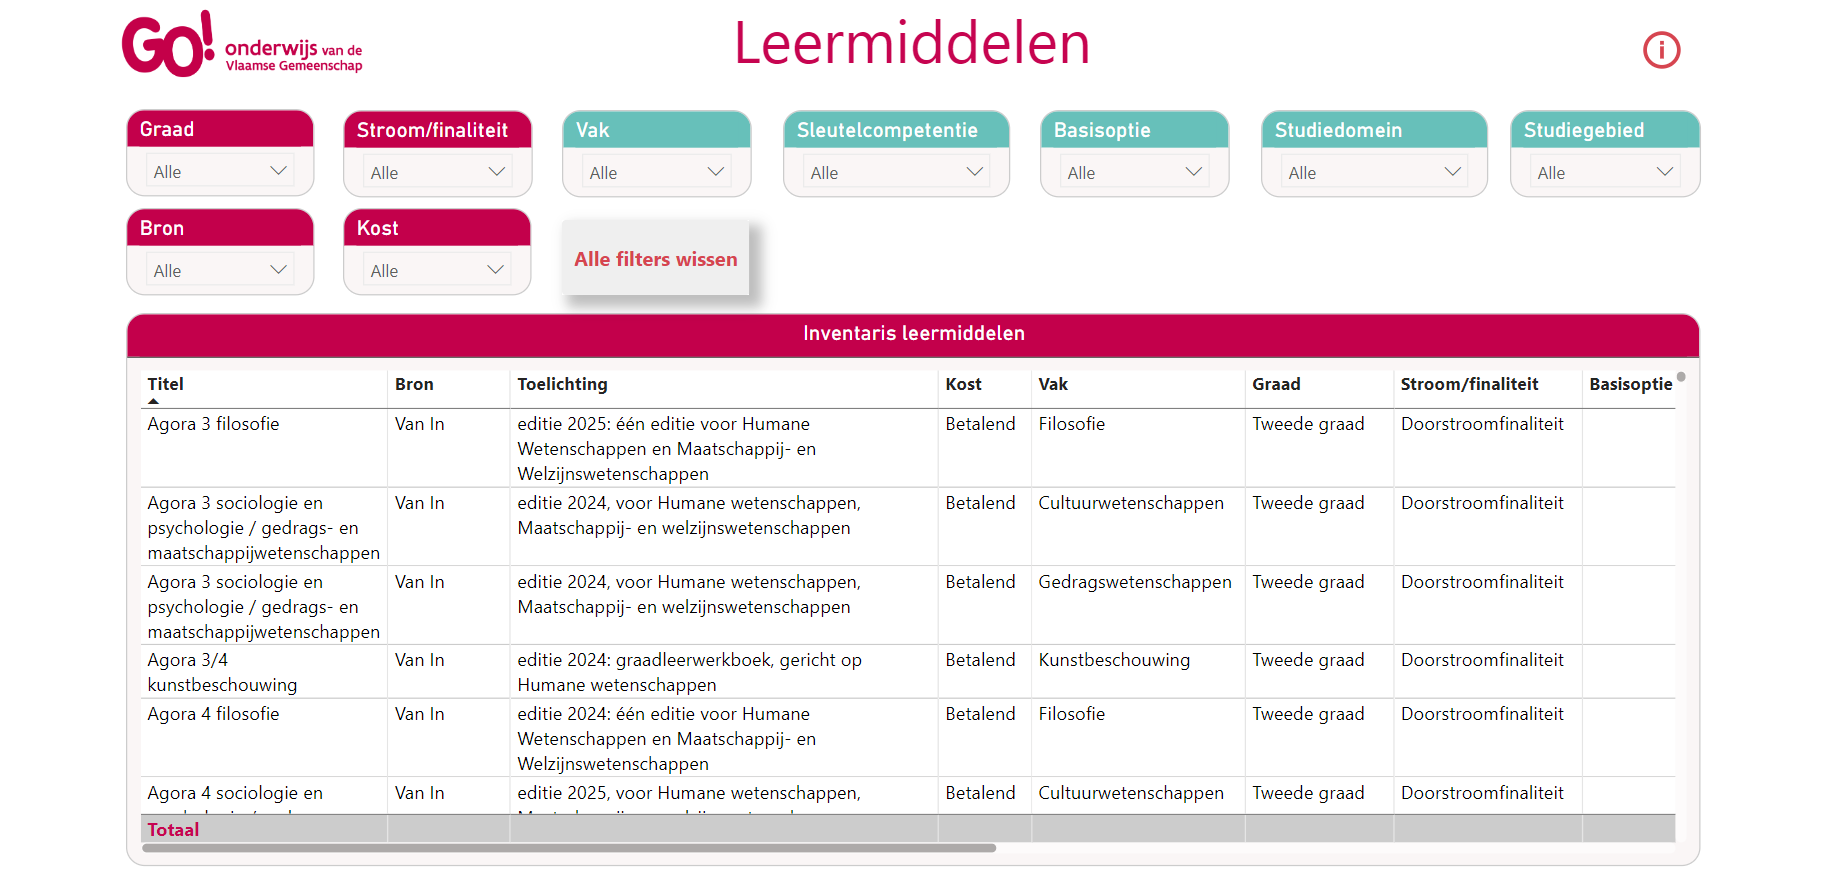Open the Bron filter dropdown
Viewport: 1829px width, 873px height.
[220, 271]
